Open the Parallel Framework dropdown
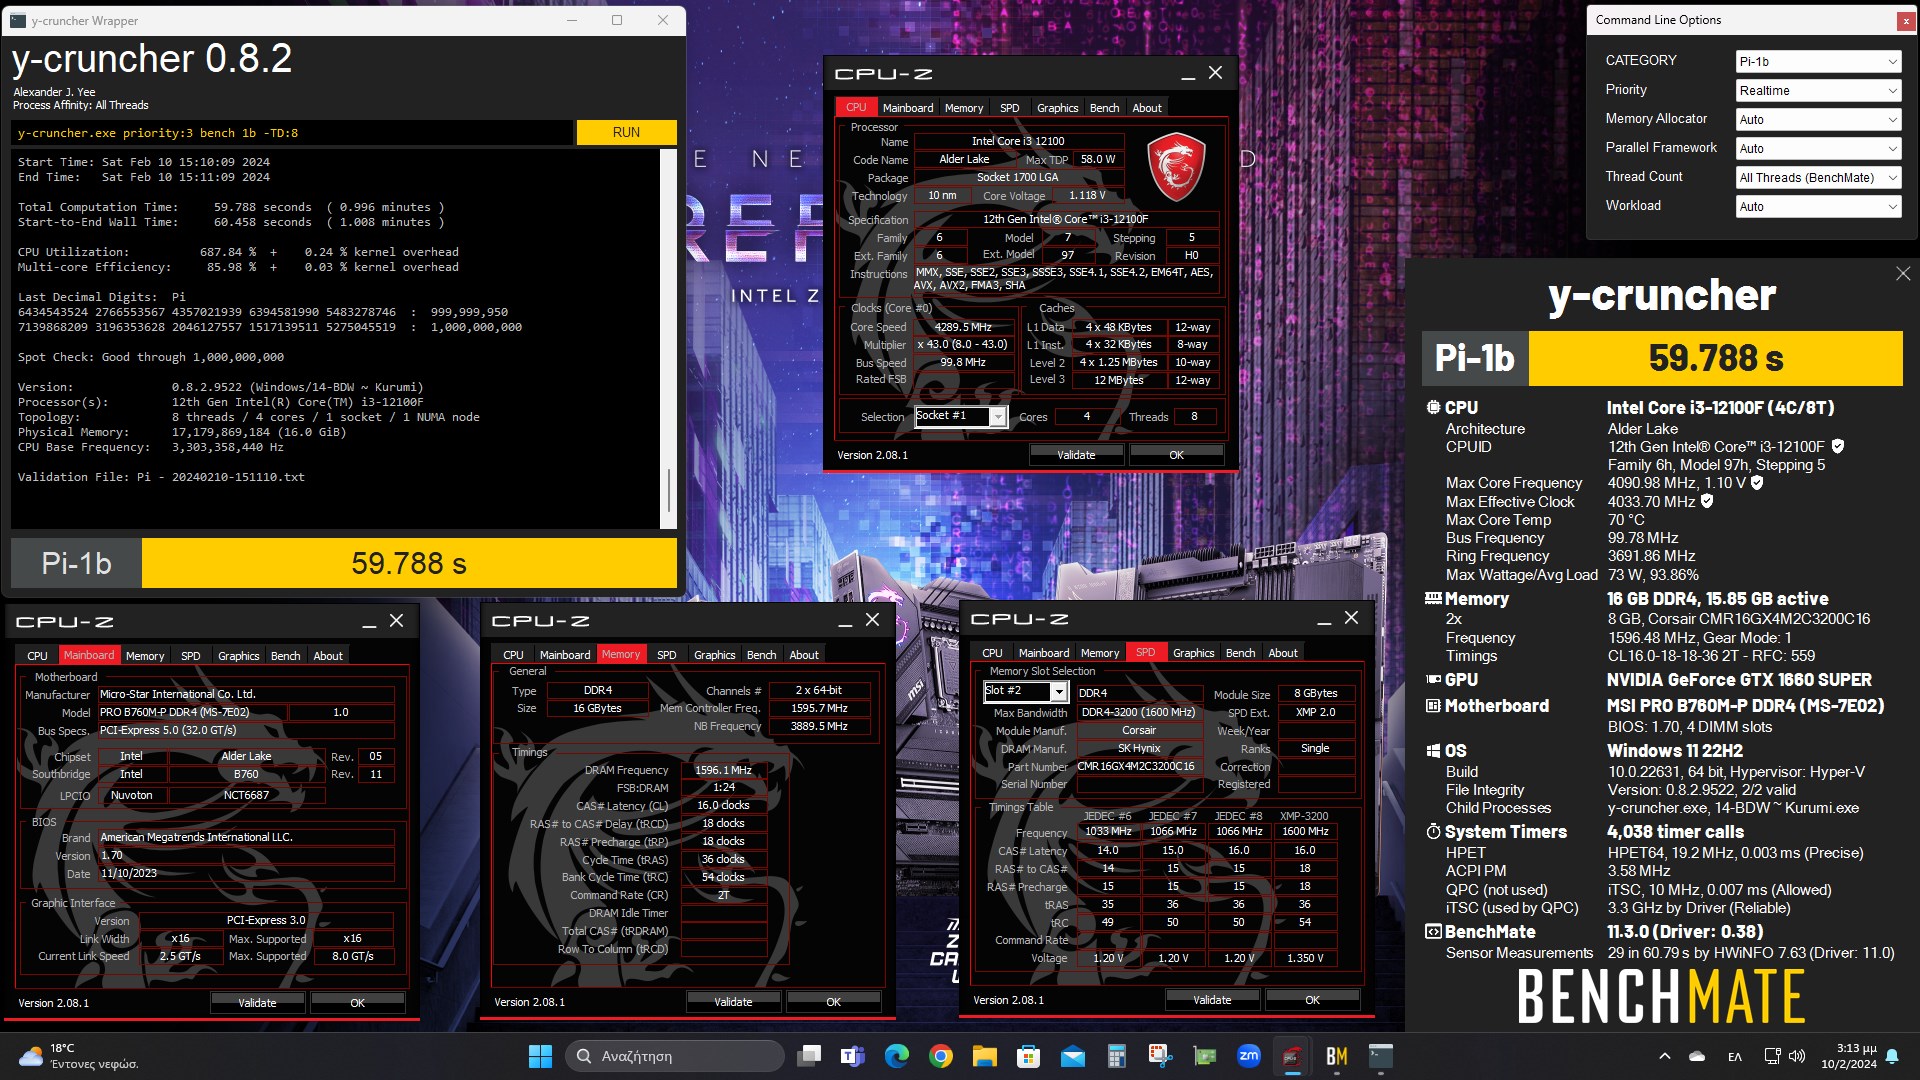Screen dimensions: 1920x1080 pos(1818,148)
